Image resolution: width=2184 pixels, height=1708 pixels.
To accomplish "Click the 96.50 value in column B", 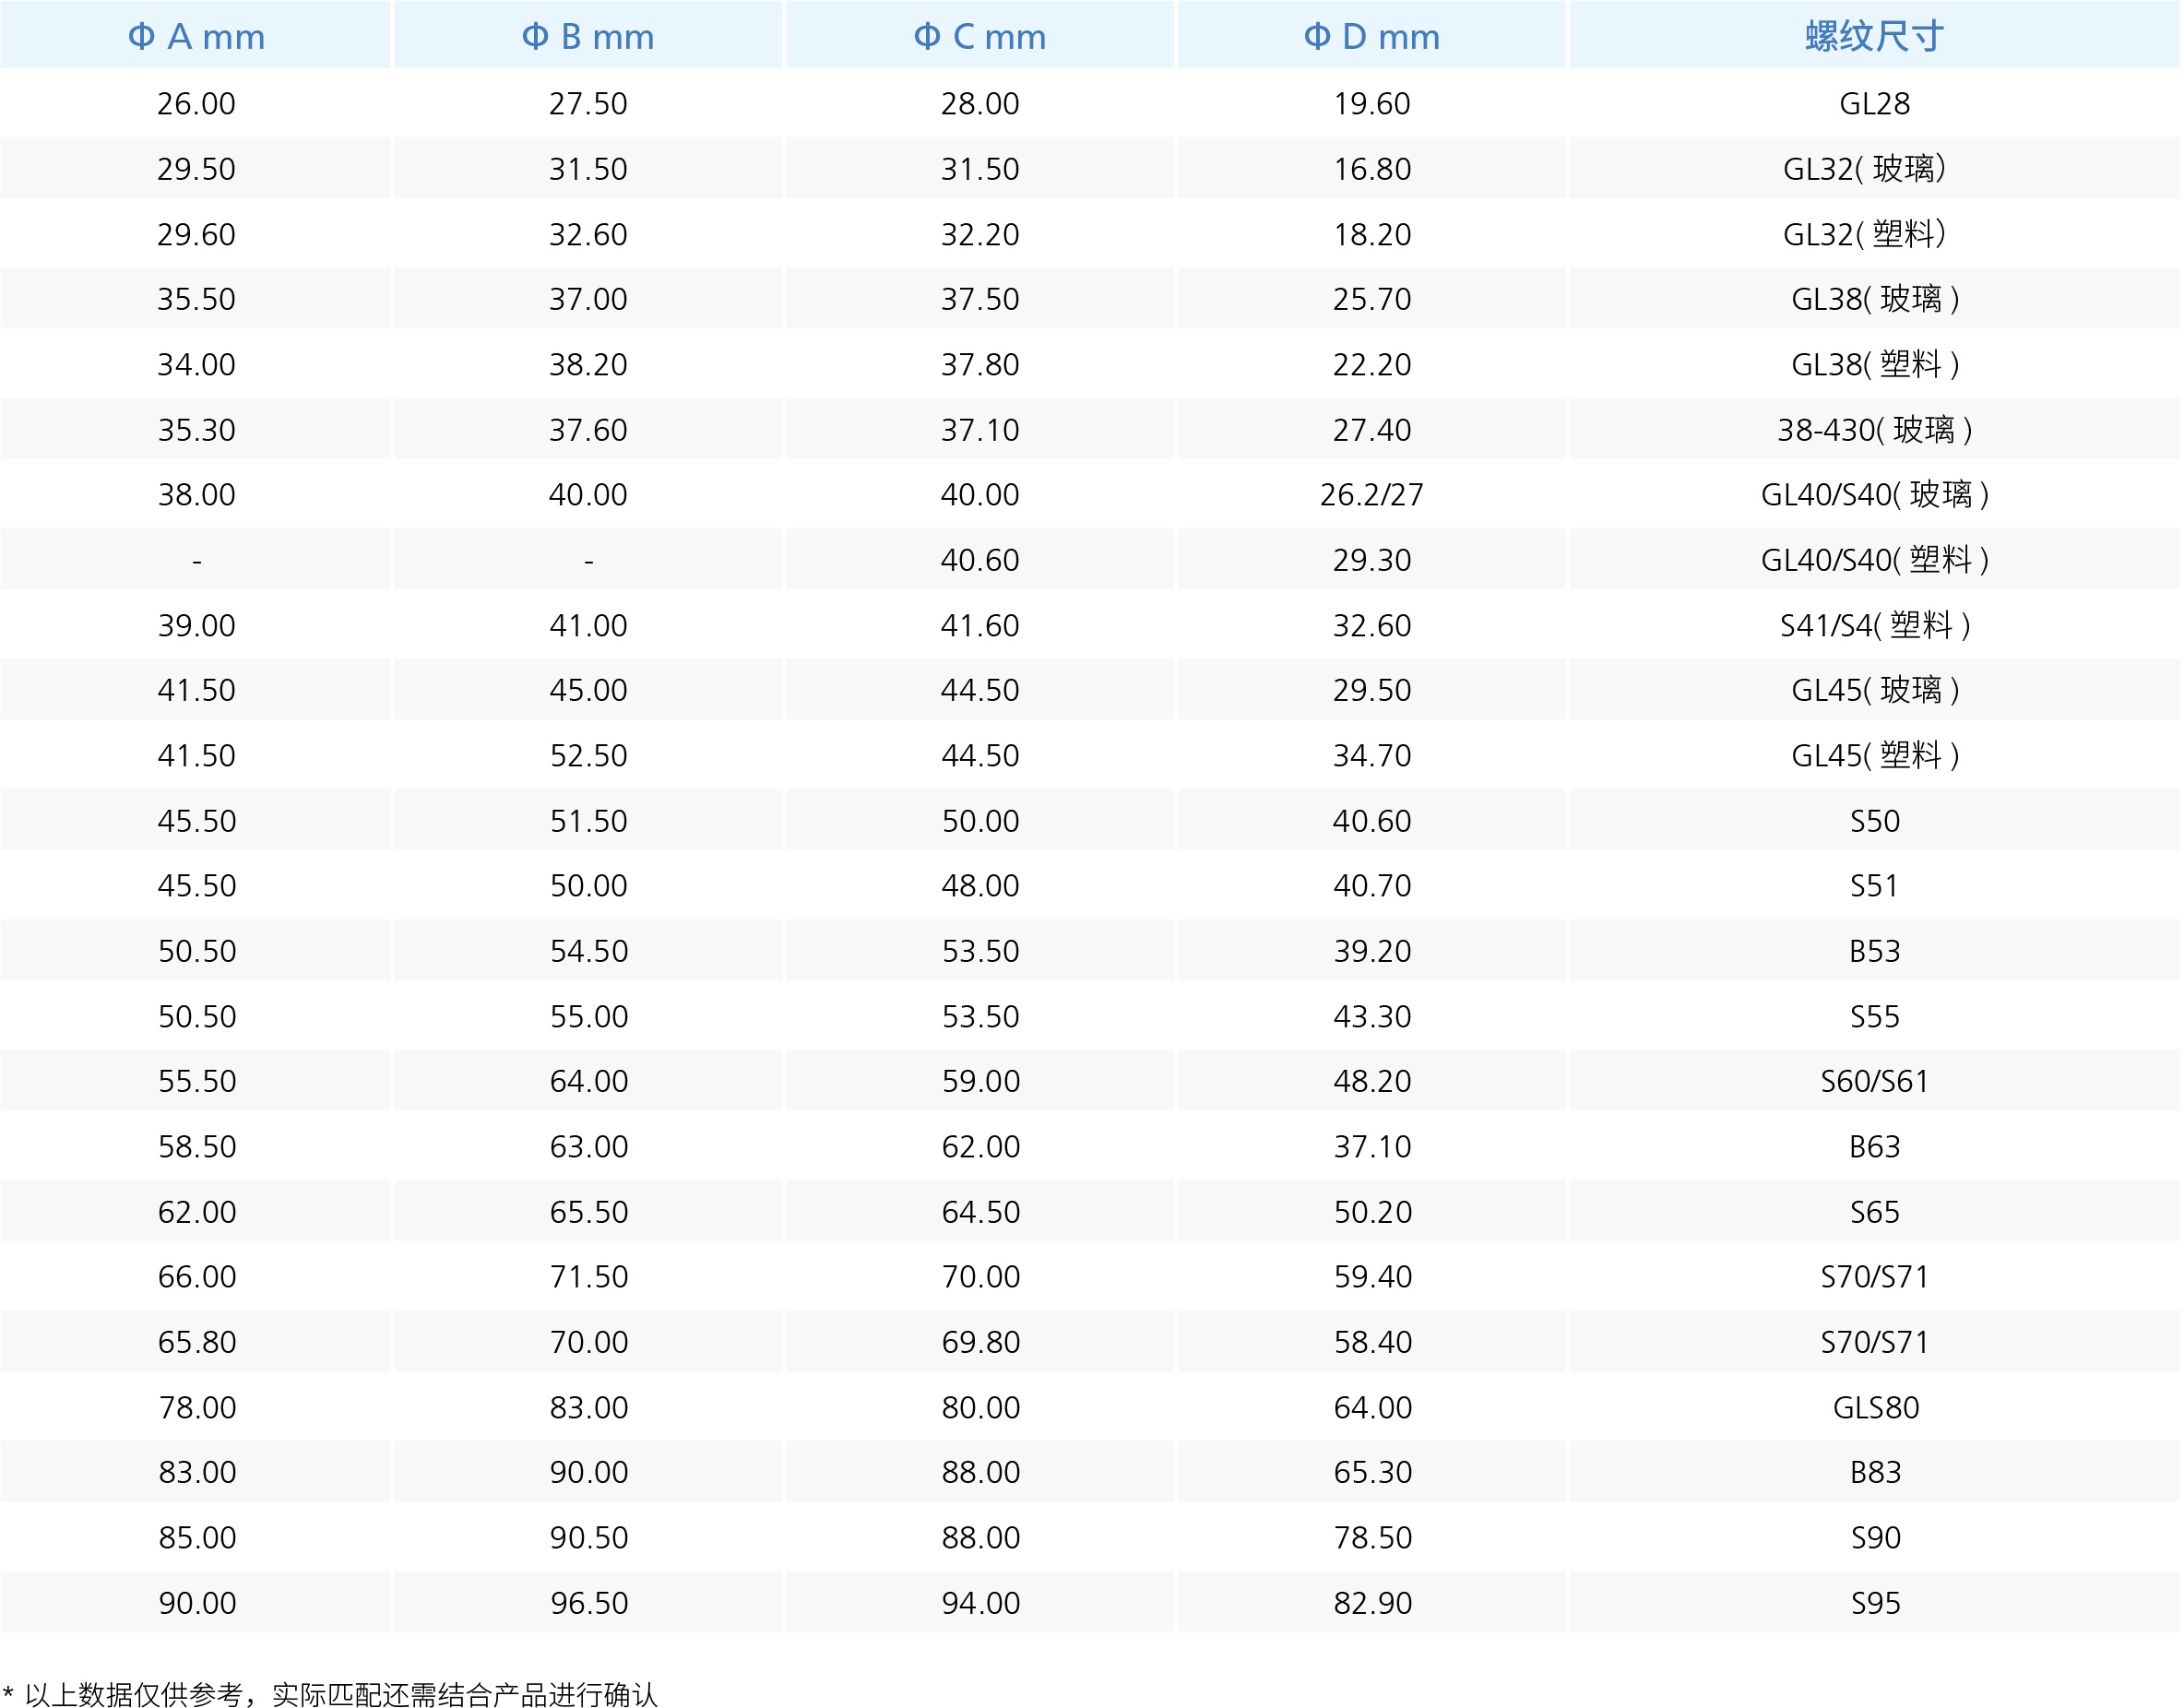I will [x=589, y=1604].
